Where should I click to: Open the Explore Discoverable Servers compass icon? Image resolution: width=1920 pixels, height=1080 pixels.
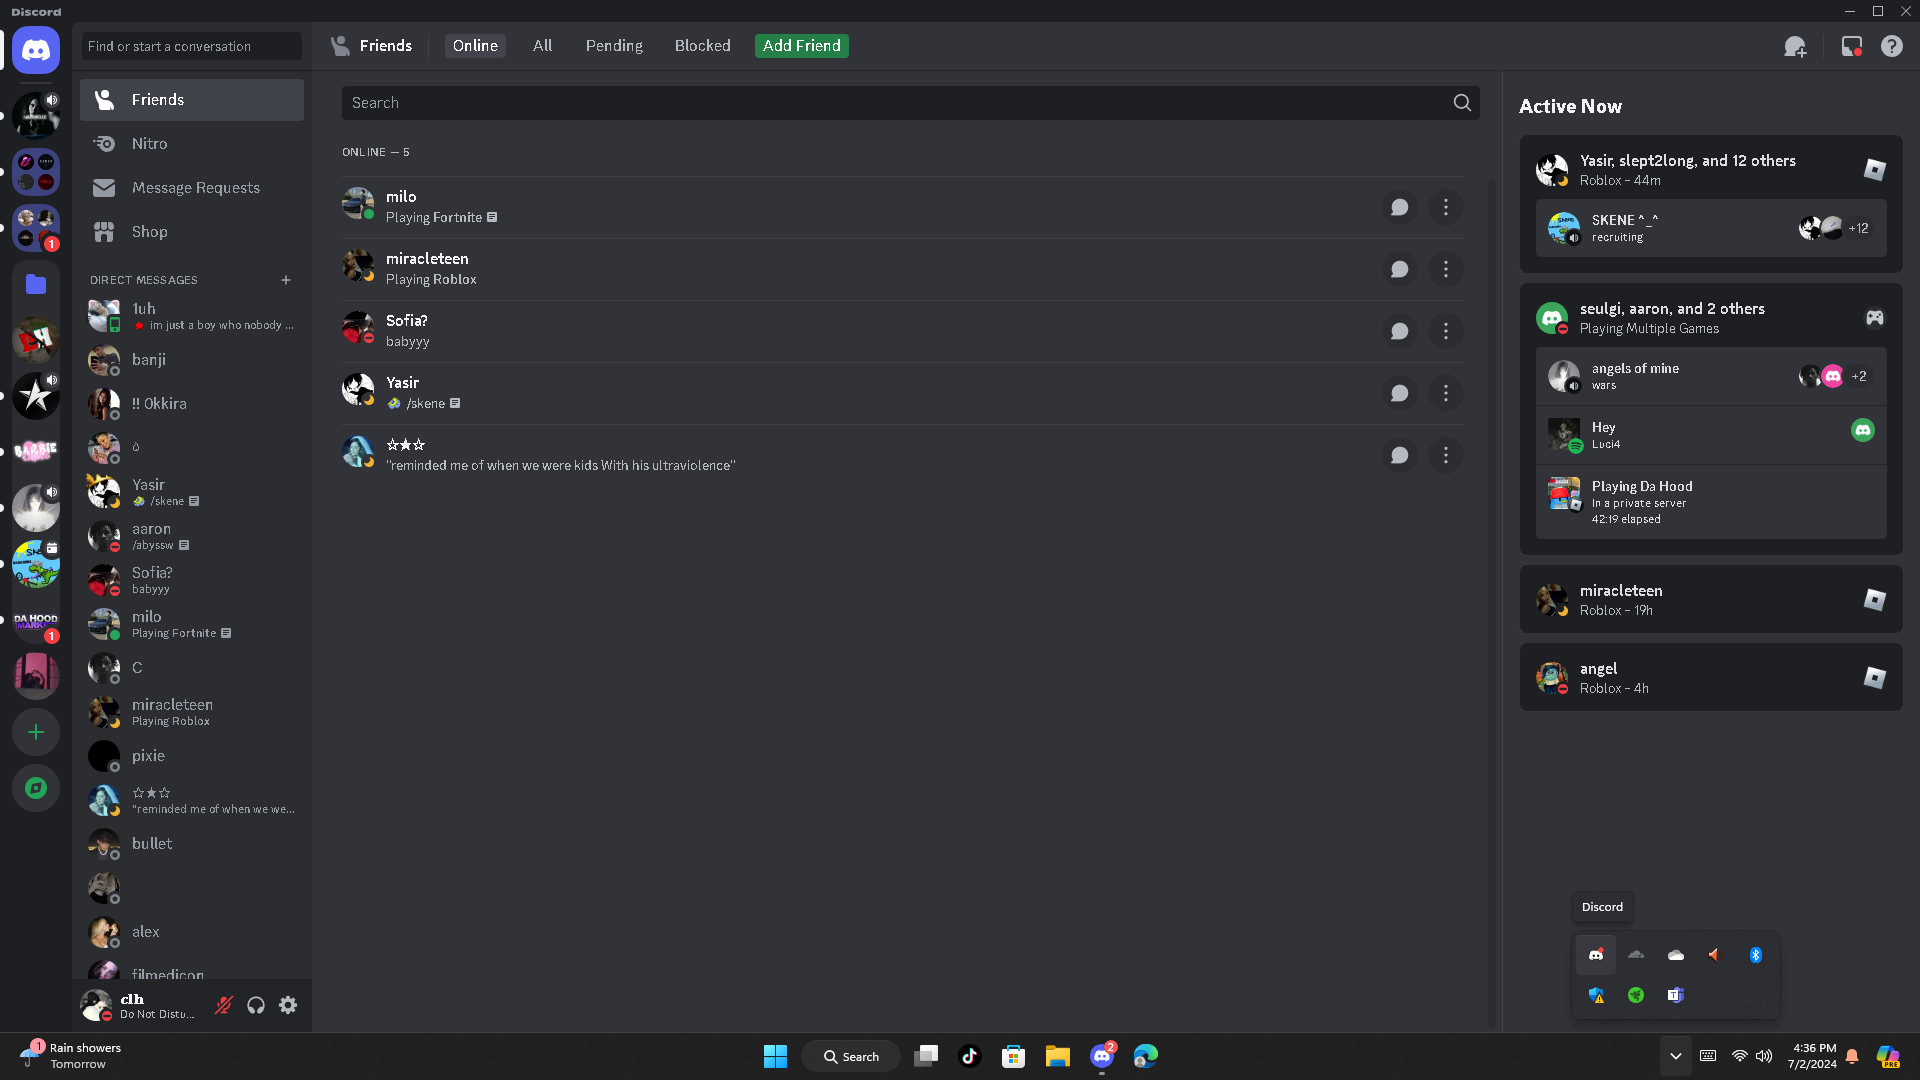36,788
